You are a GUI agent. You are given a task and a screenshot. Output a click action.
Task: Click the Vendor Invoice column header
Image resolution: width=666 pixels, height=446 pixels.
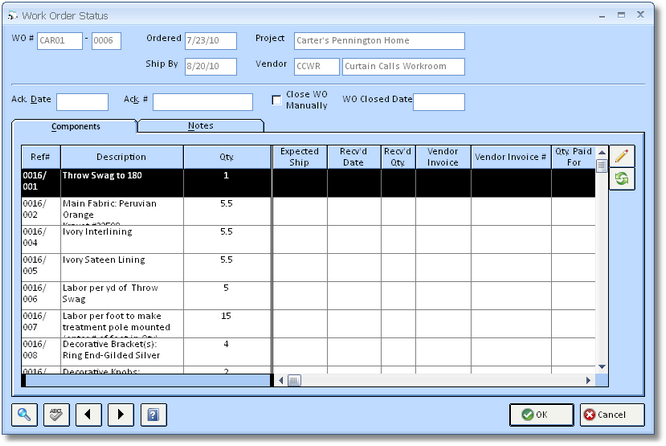coord(443,157)
